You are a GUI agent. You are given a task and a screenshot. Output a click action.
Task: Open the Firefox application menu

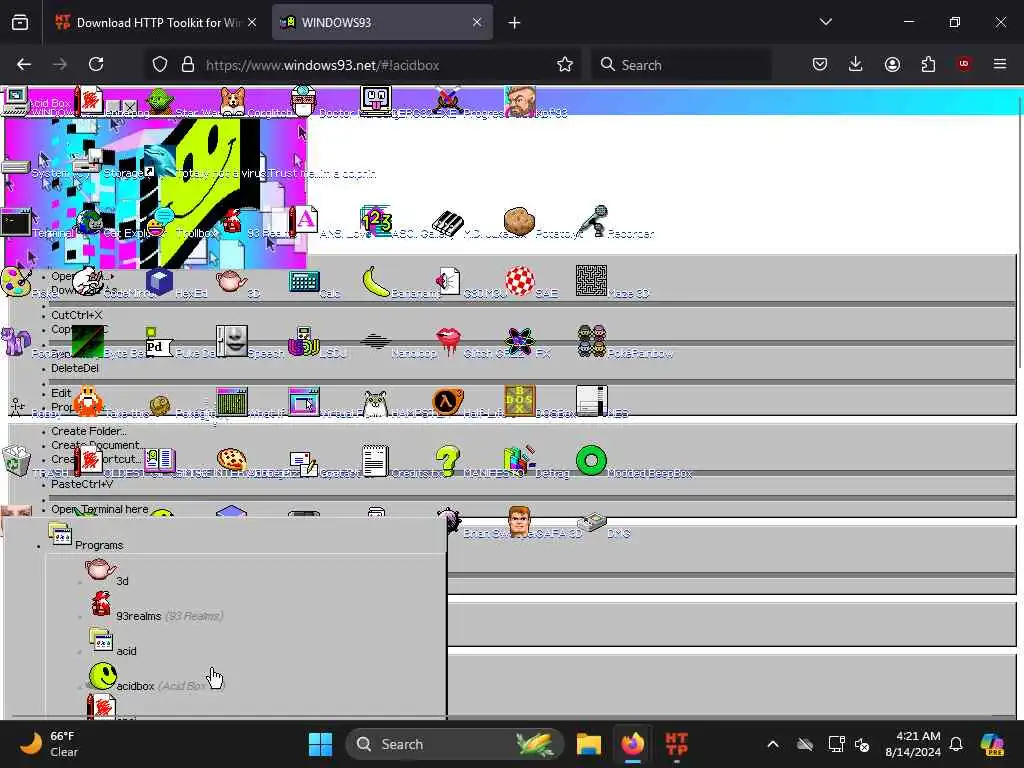point(1000,64)
